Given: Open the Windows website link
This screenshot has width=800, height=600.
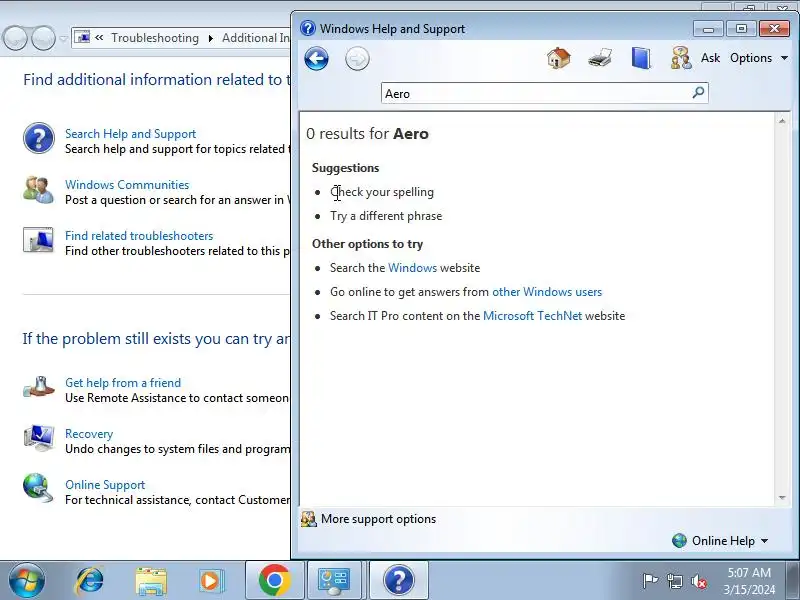Looking at the screenshot, I should pos(412,268).
